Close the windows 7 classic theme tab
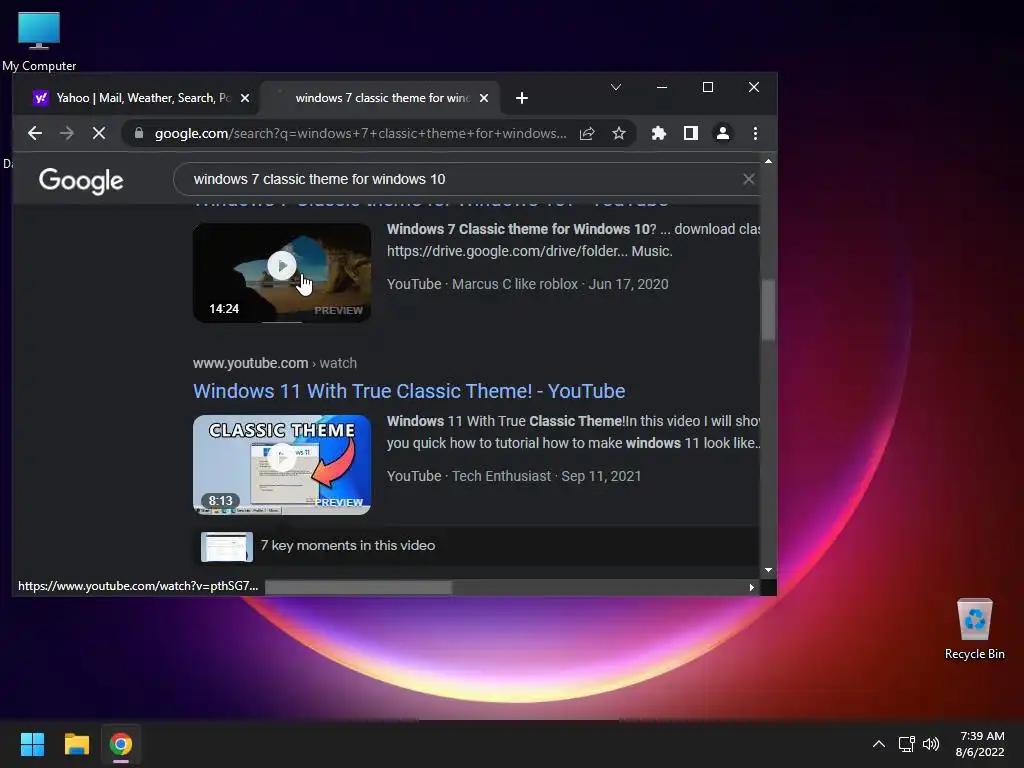The height and width of the screenshot is (768, 1024). click(484, 98)
